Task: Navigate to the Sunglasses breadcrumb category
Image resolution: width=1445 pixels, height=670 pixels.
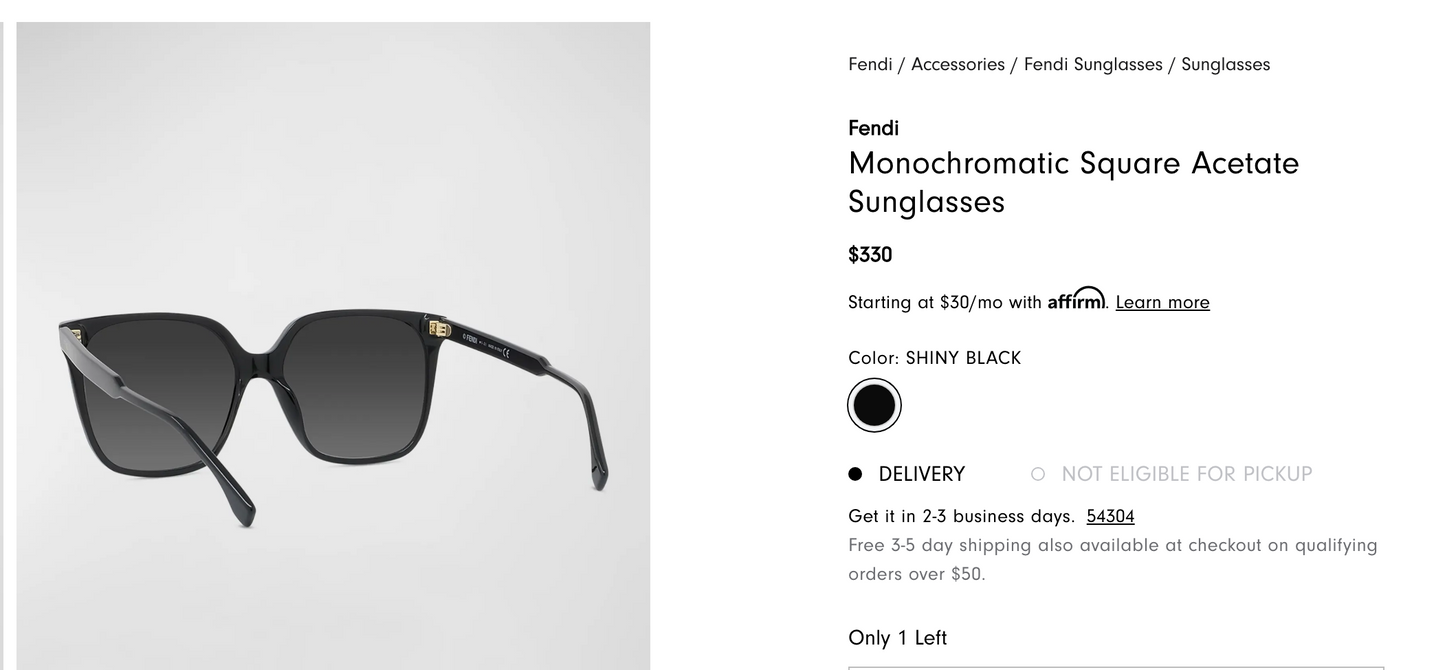Action: (x=1225, y=65)
